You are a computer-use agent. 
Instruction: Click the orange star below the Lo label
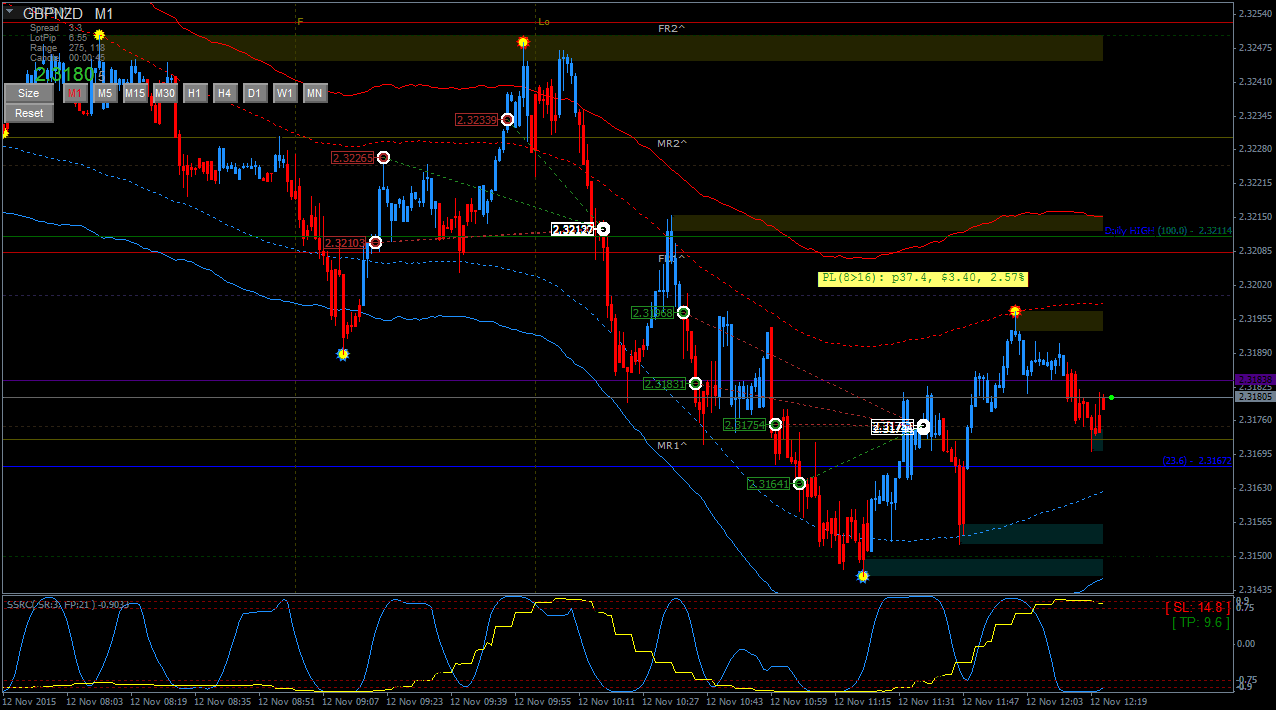[x=523, y=42]
